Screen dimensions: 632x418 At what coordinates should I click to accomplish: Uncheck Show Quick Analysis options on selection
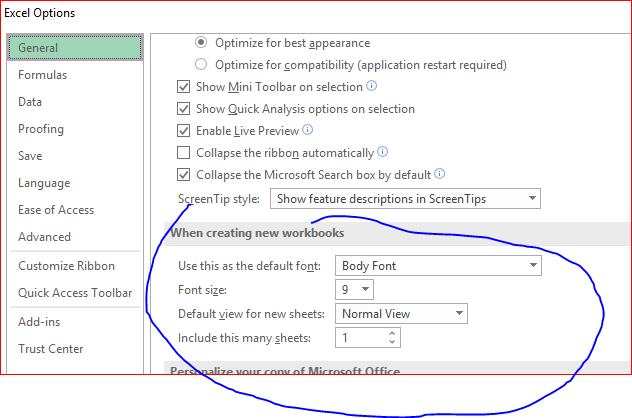(x=183, y=109)
